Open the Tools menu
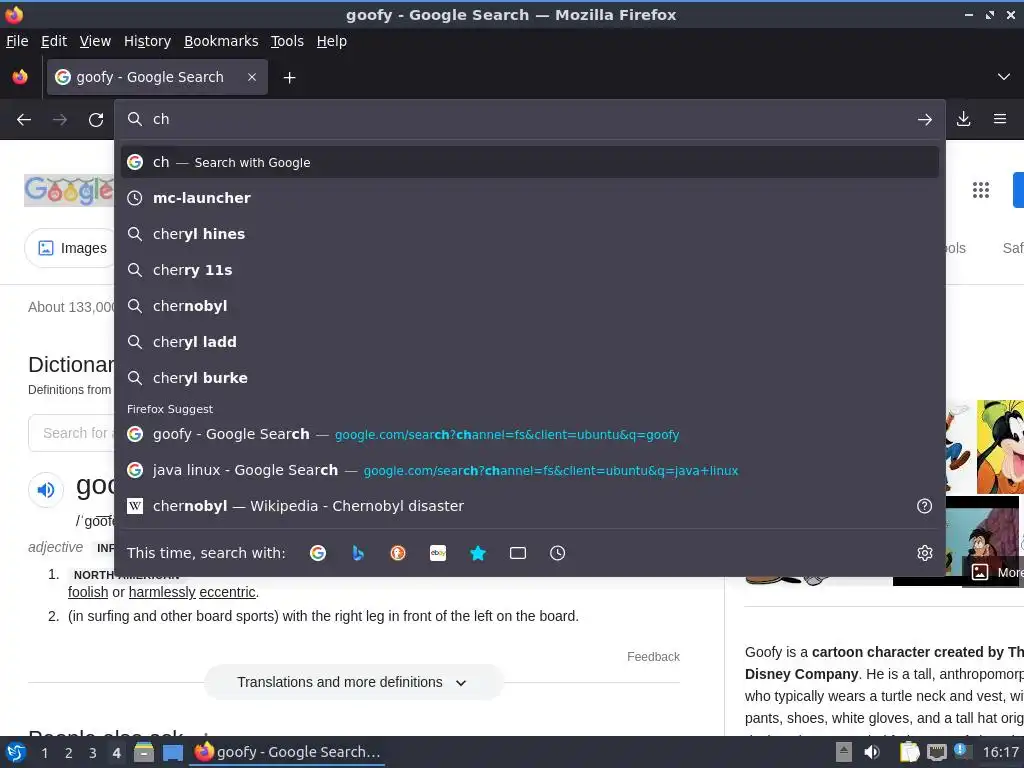The height and width of the screenshot is (768, 1024). tap(287, 41)
